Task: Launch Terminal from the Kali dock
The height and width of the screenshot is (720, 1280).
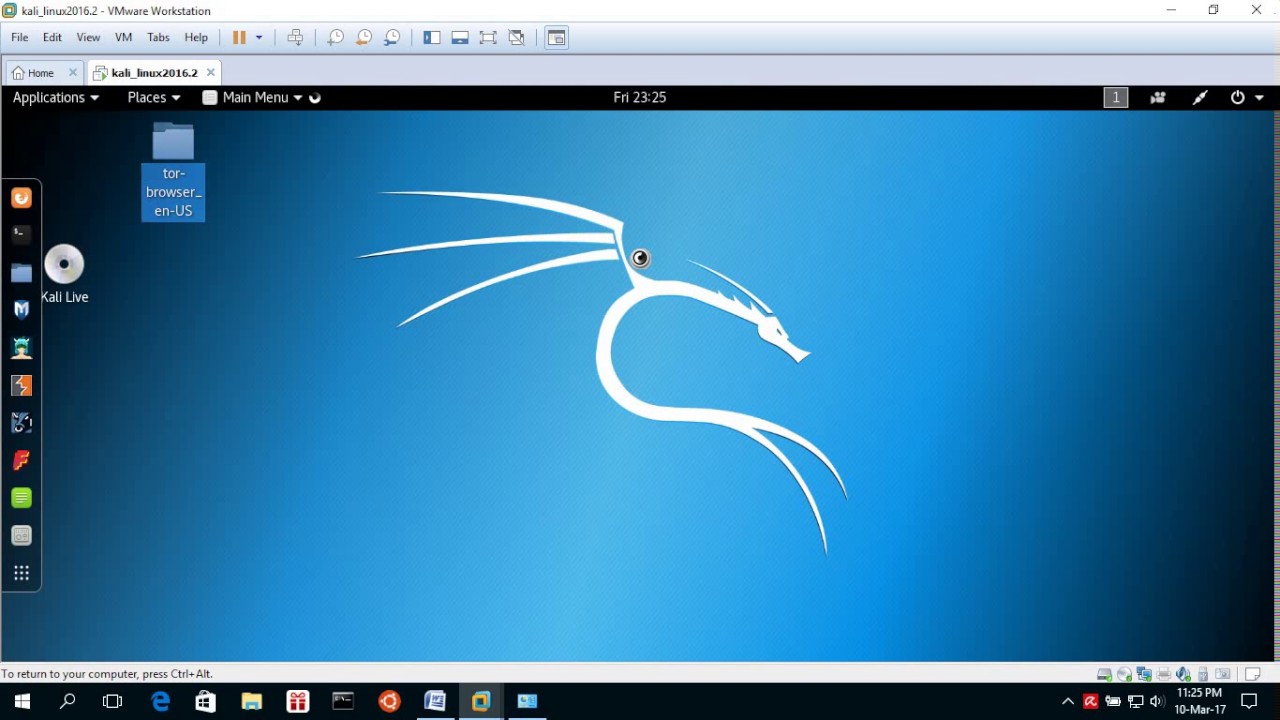Action: point(21,234)
